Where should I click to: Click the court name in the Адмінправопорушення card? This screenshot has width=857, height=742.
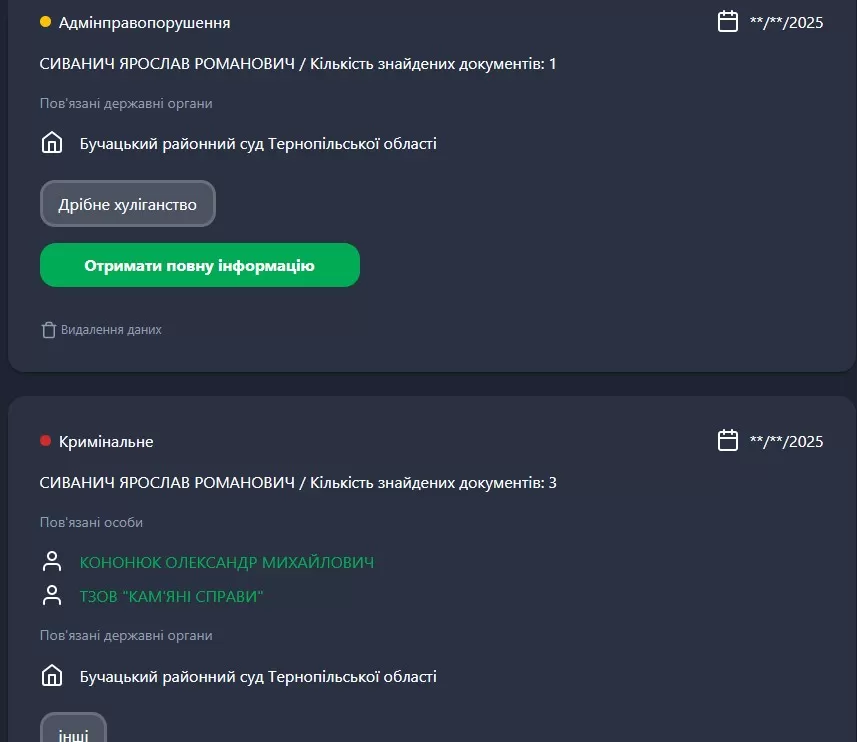click(x=258, y=143)
